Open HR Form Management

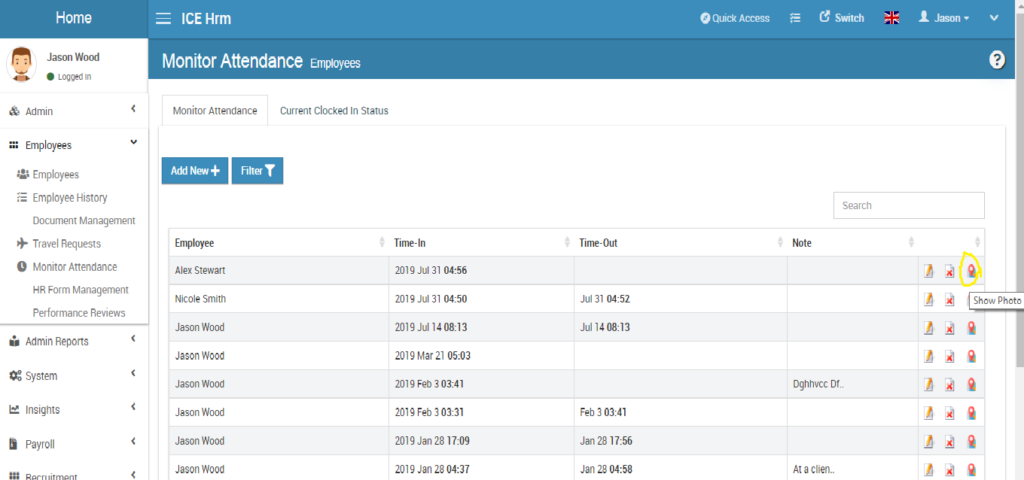click(x=80, y=289)
